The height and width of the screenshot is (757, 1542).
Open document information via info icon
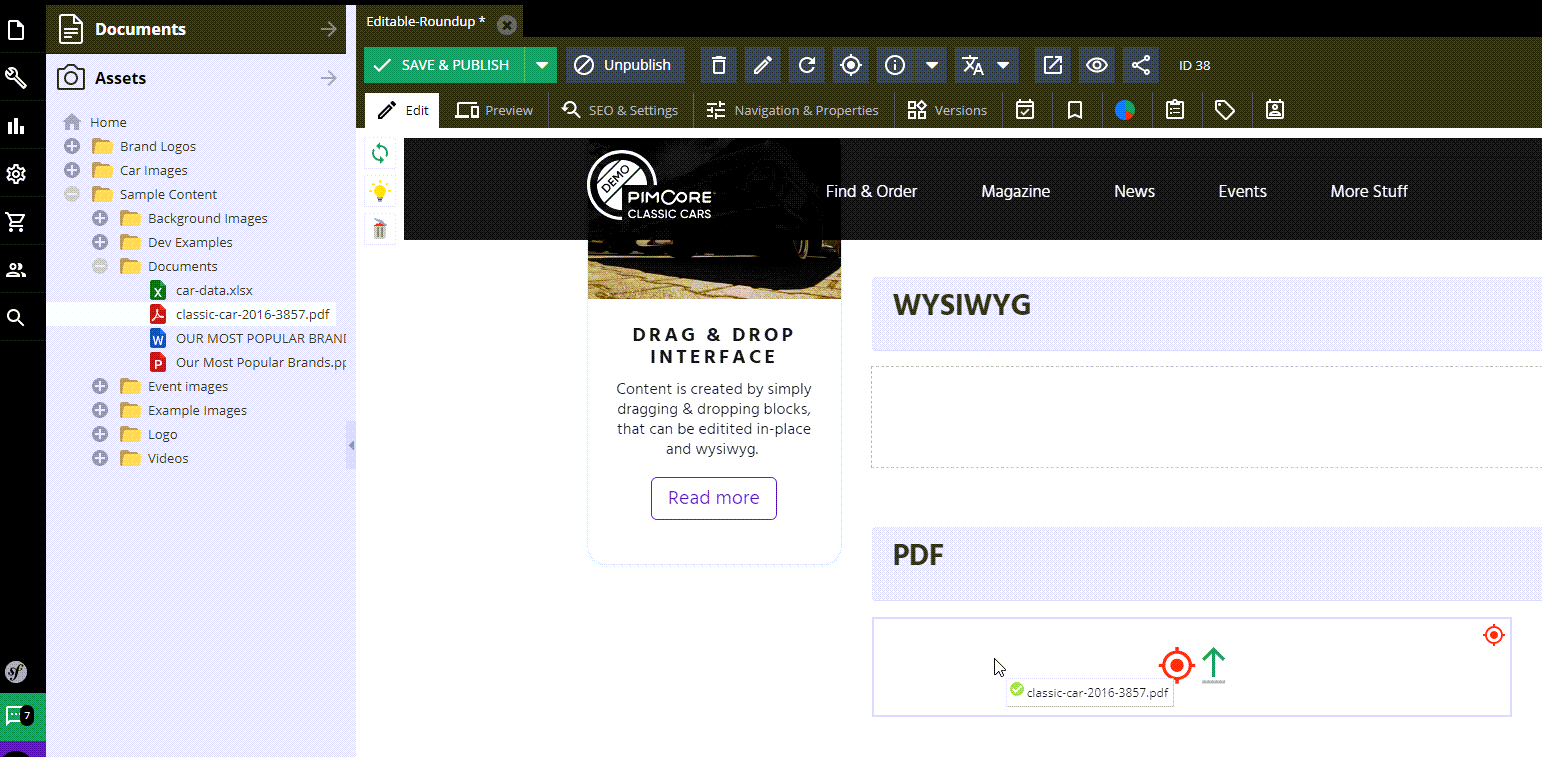[x=894, y=65]
